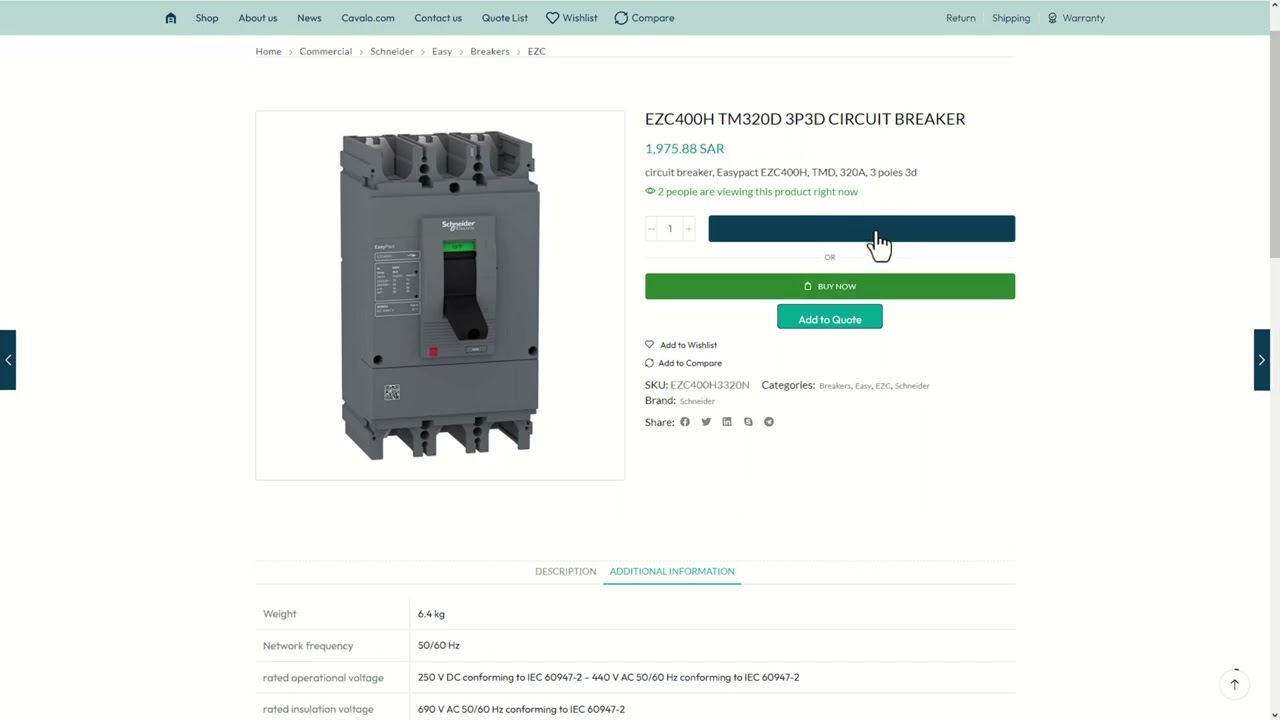The width and height of the screenshot is (1280, 720).
Task: Open EZC category link under SKU
Action: [883, 386]
